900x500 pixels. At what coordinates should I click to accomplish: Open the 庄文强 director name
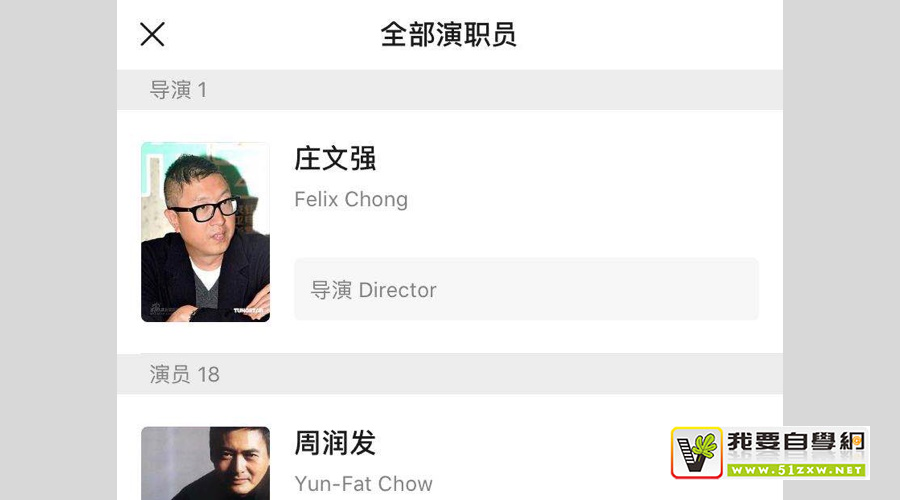point(335,159)
